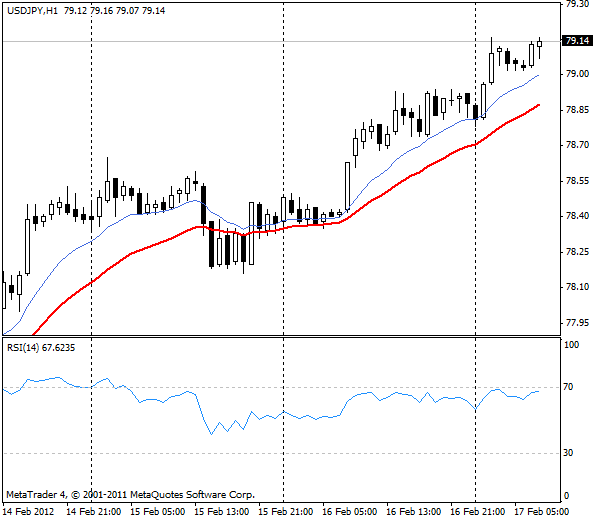
Task: Click the RSI 0 scale label
Action: click(x=567, y=496)
